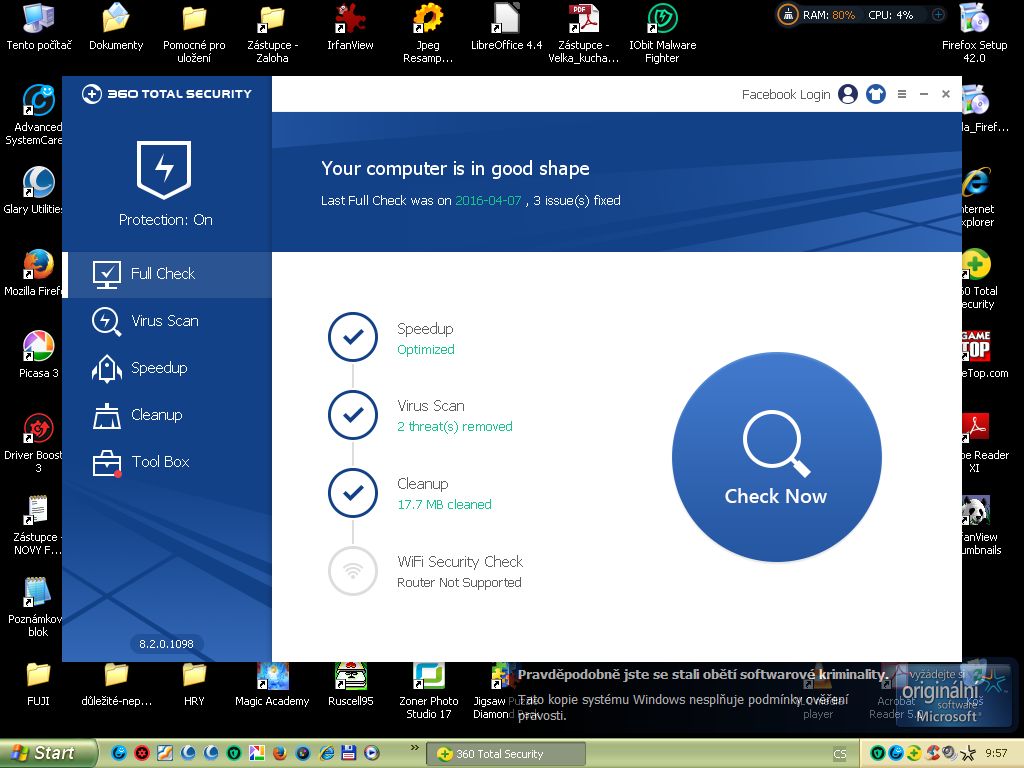Click the Virus Scan checkmark status icon
1024x768 pixels.
point(353,415)
